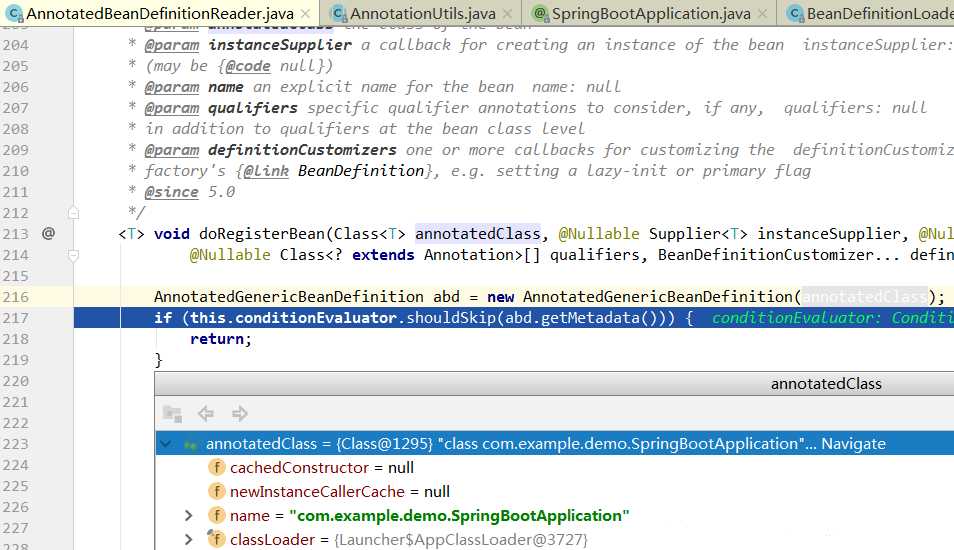The image size is (954, 550).
Task: Click the BeanDefinitionCustomizer type on line 214
Action: point(766,255)
